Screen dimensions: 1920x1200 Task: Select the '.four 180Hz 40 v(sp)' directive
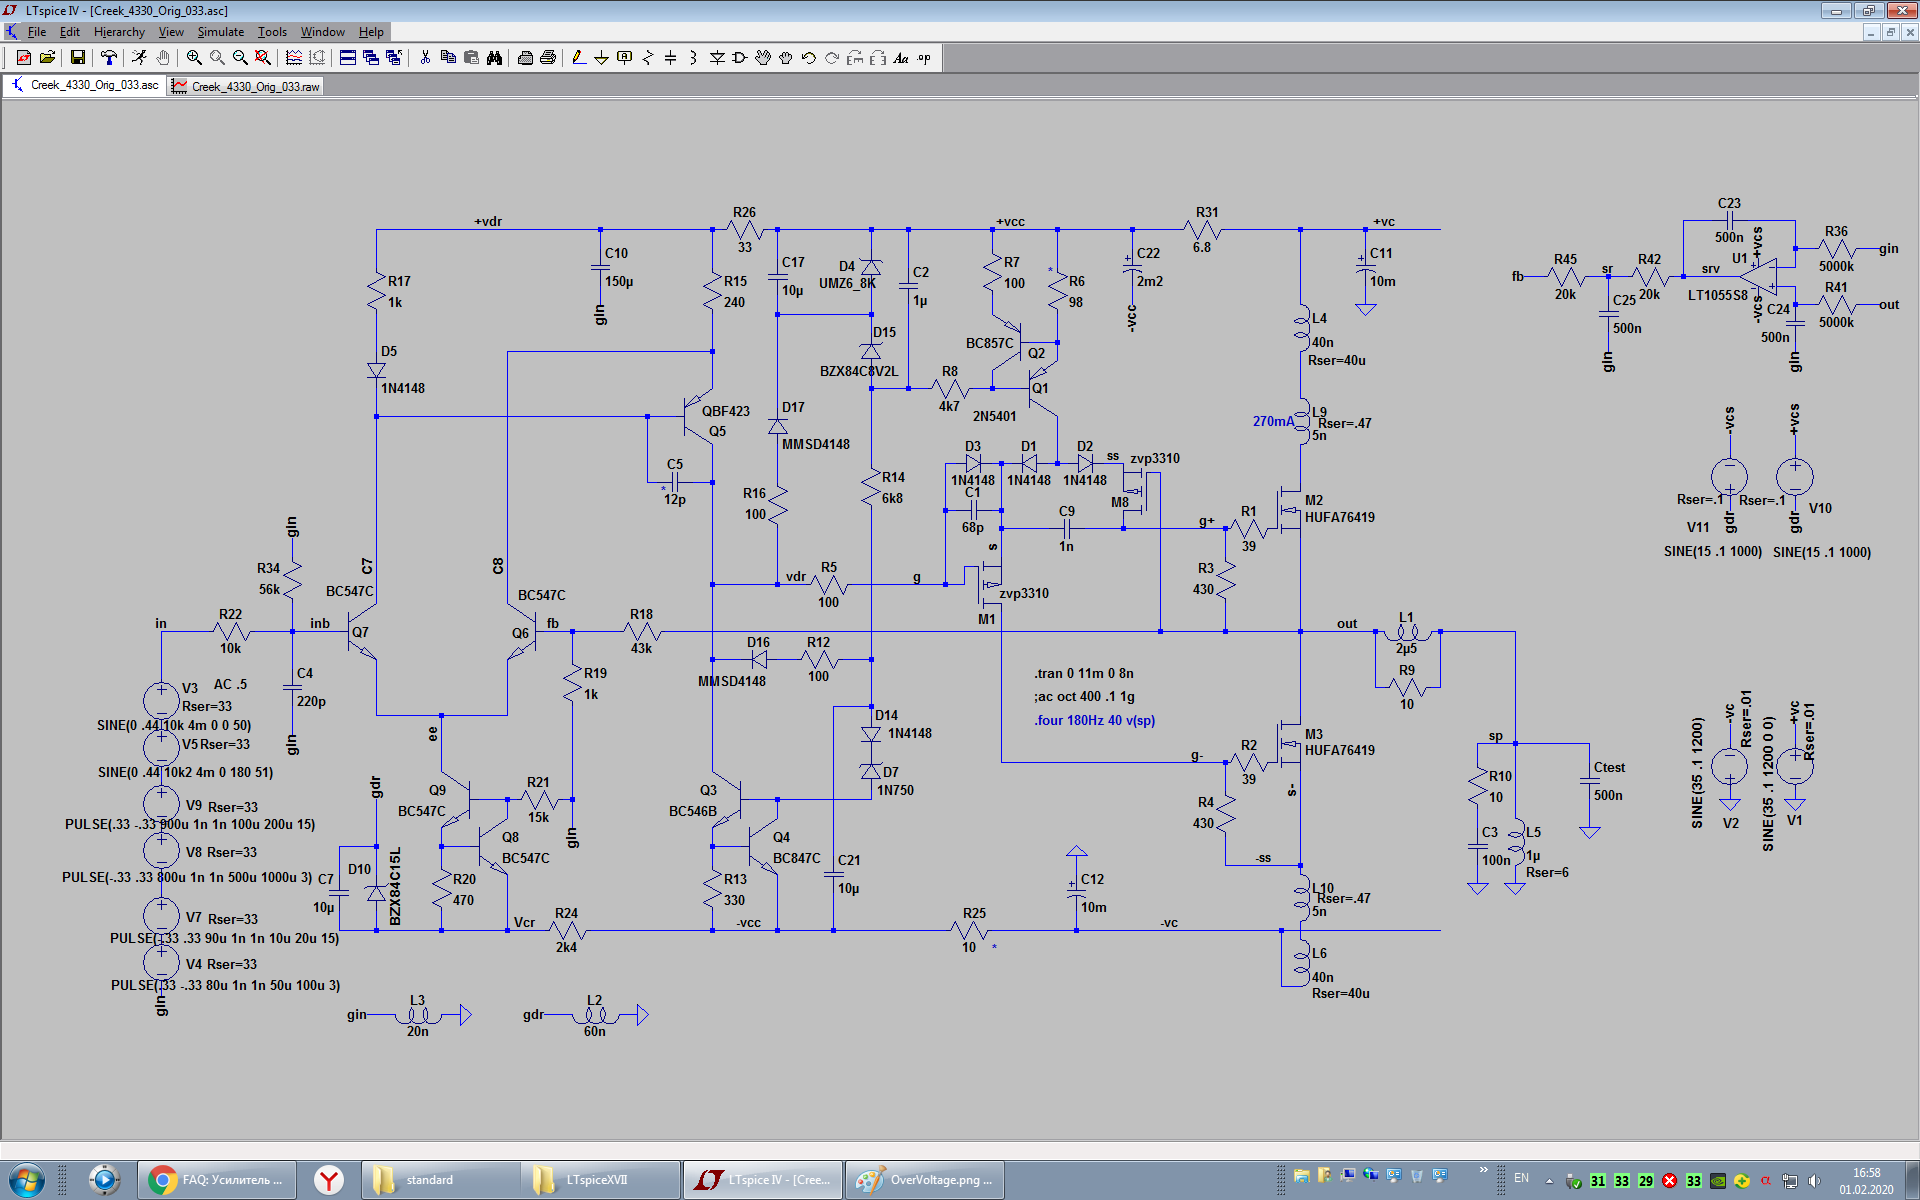(1095, 720)
